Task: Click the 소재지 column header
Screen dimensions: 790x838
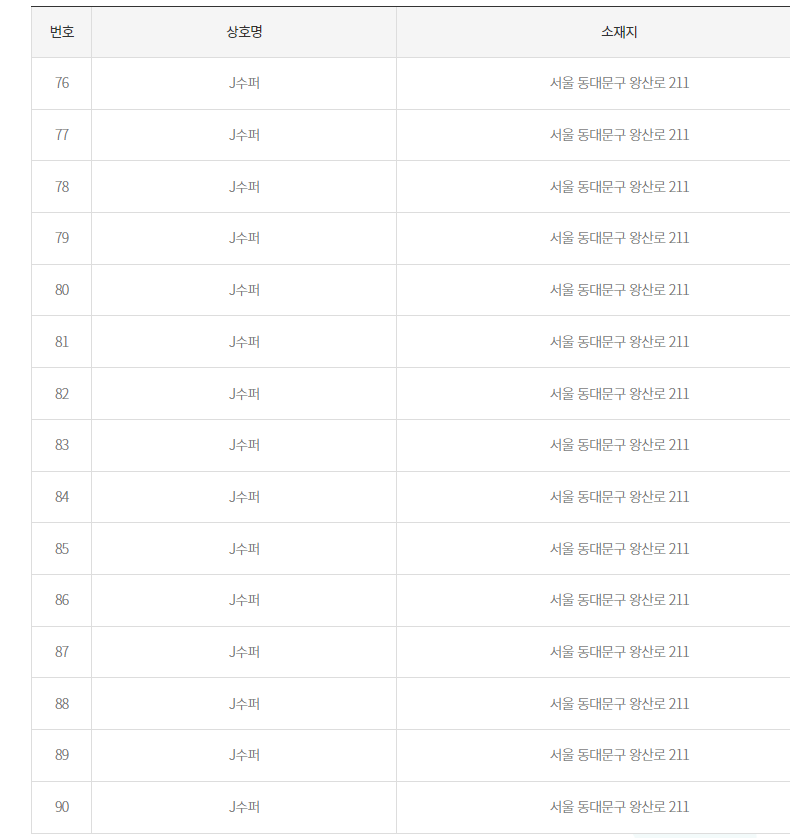Action: (619, 32)
